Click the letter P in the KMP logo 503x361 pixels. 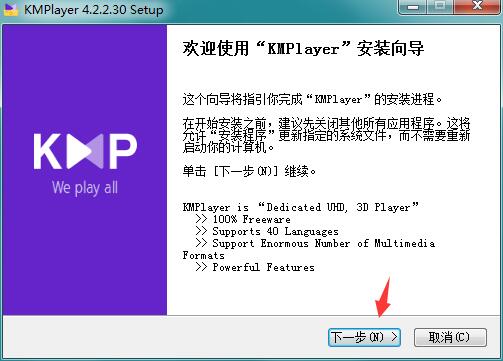pyautogui.click(x=123, y=151)
